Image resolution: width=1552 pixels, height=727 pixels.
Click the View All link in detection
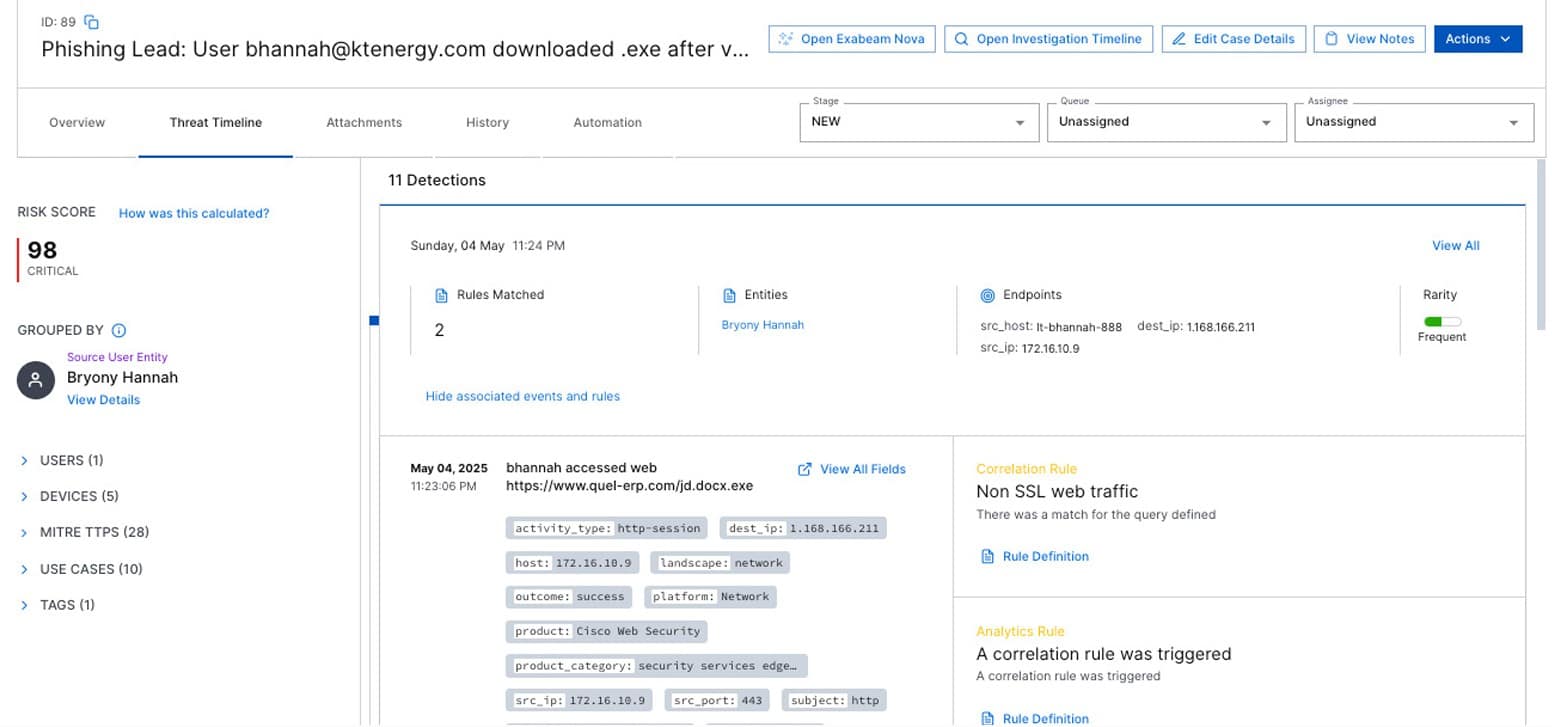1455,246
